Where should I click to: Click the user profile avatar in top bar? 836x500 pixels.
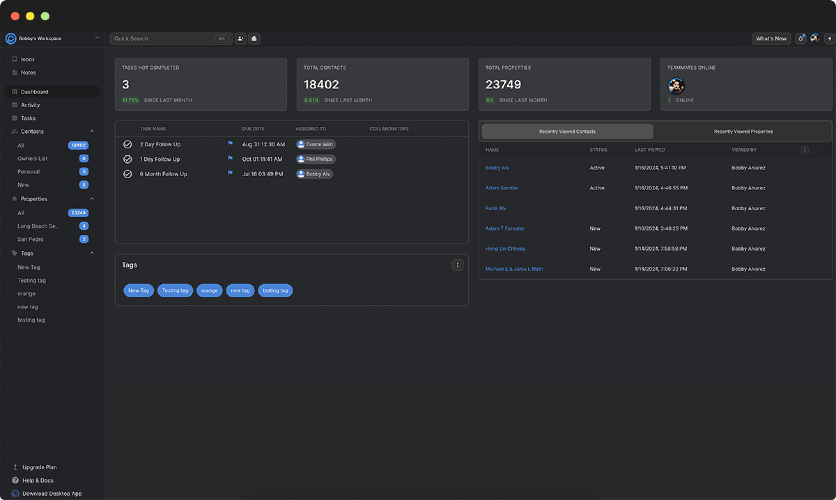(815, 39)
